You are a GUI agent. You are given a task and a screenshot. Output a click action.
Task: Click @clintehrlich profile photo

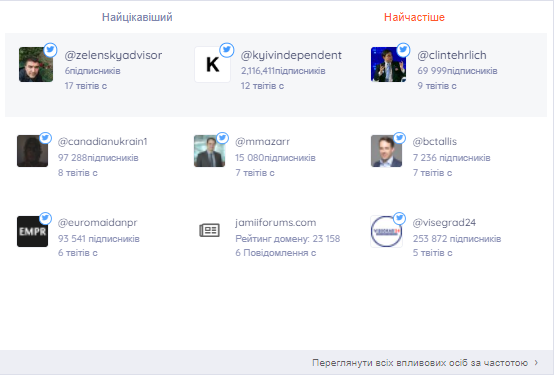click(388, 65)
